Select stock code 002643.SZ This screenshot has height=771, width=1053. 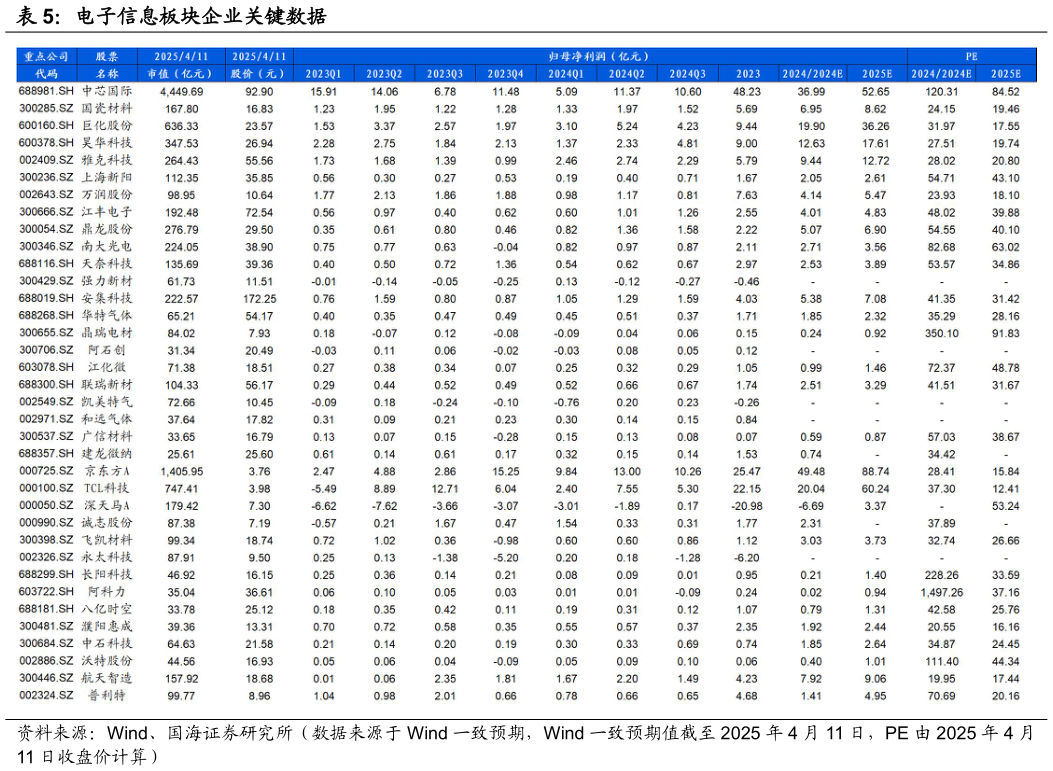pos(46,194)
